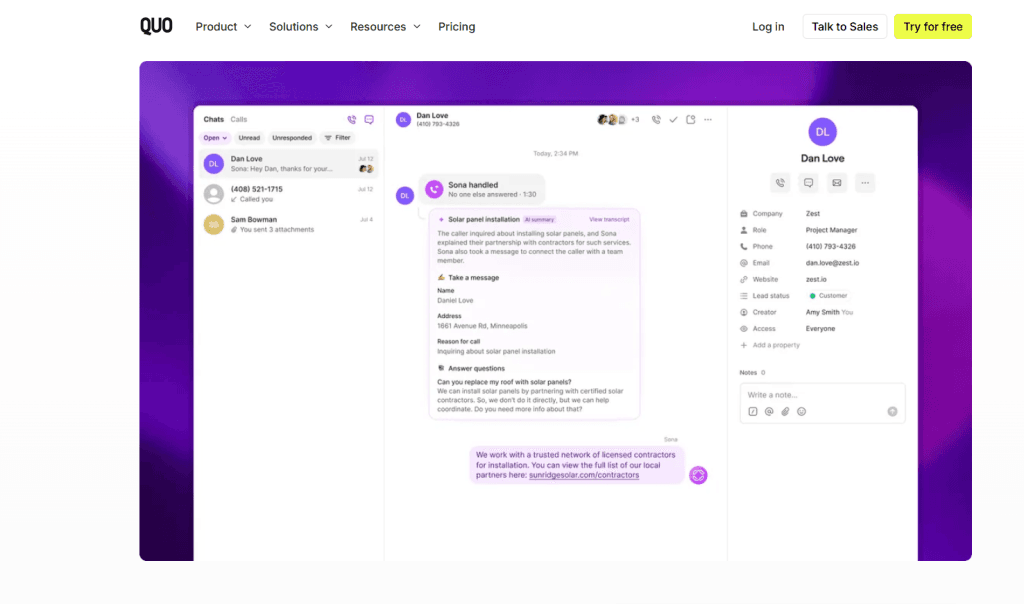Image resolution: width=1024 pixels, height=604 pixels.
Task: Toggle the Unread filter chip
Action: (249, 138)
